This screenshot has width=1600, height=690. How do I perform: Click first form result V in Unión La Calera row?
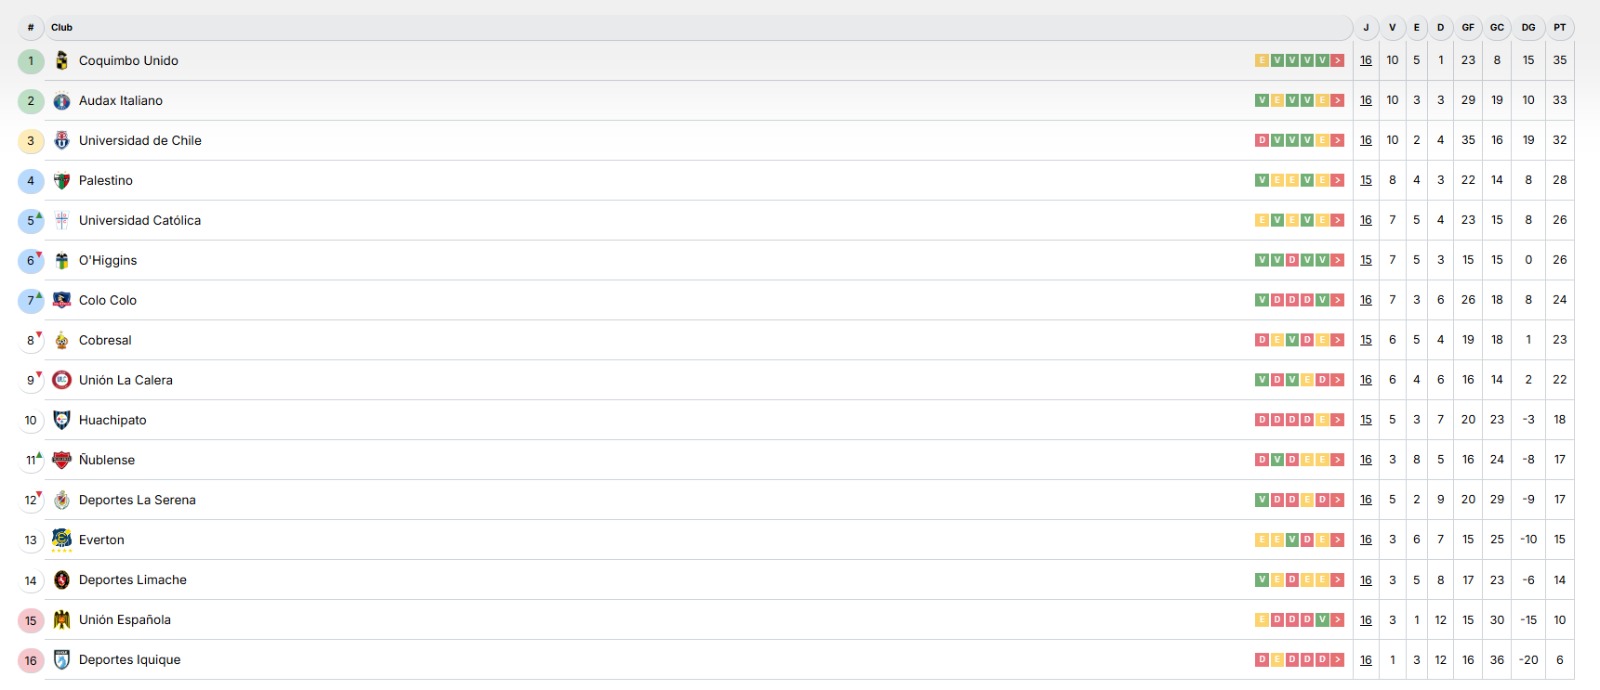1262,380
